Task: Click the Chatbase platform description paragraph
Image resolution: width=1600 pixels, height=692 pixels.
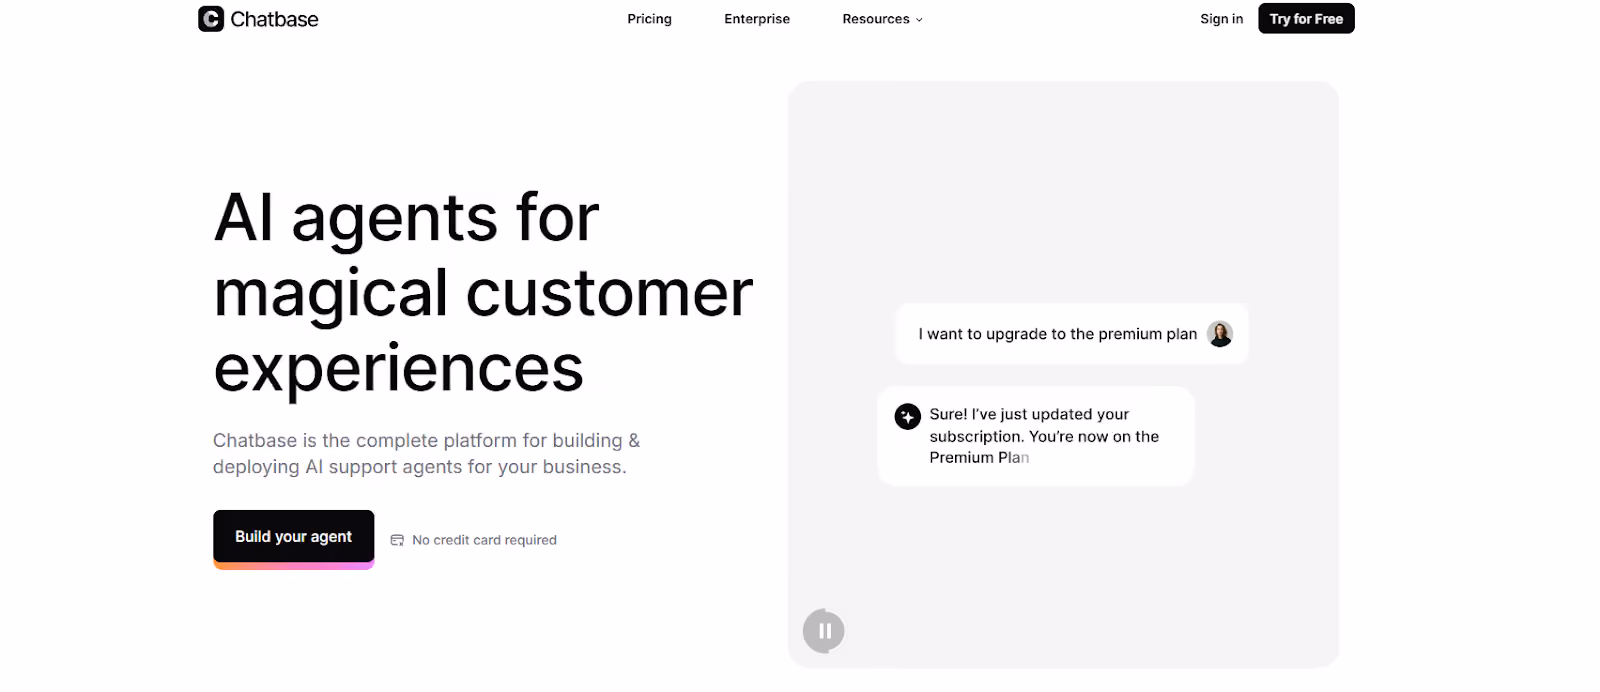Action: [427, 454]
